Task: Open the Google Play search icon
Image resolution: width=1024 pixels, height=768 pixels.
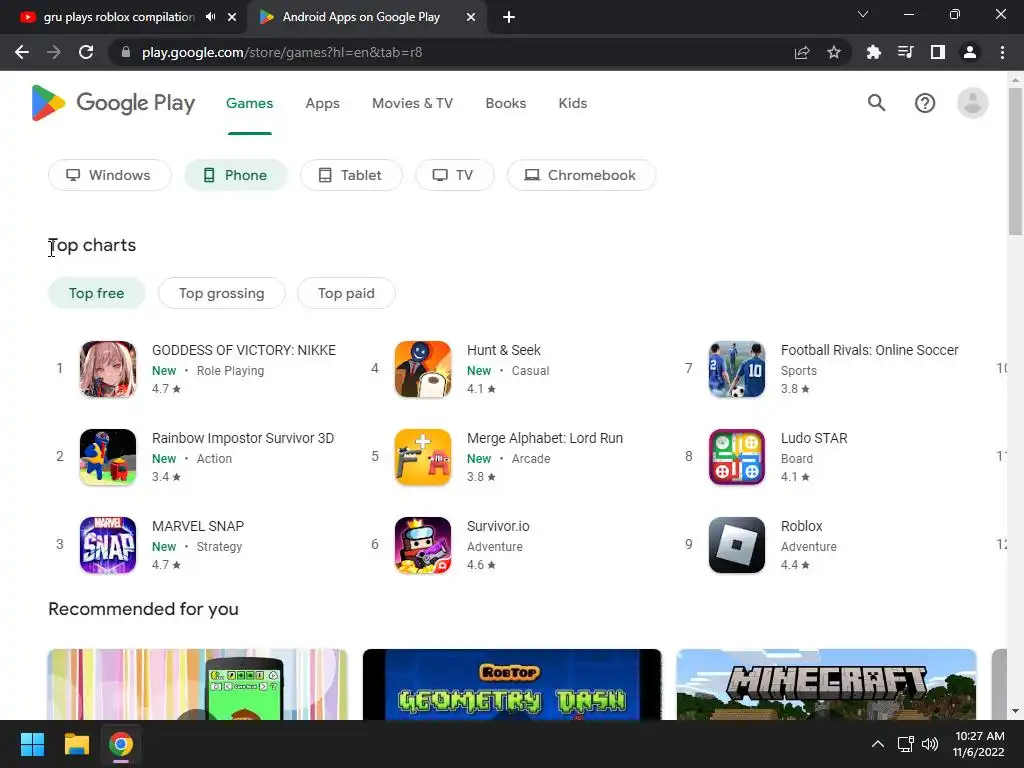Action: tap(876, 103)
